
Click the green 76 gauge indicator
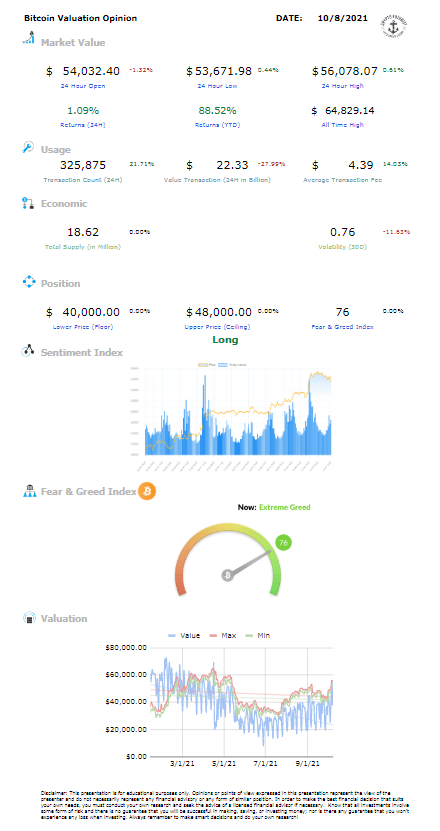(x=284, y=542)
